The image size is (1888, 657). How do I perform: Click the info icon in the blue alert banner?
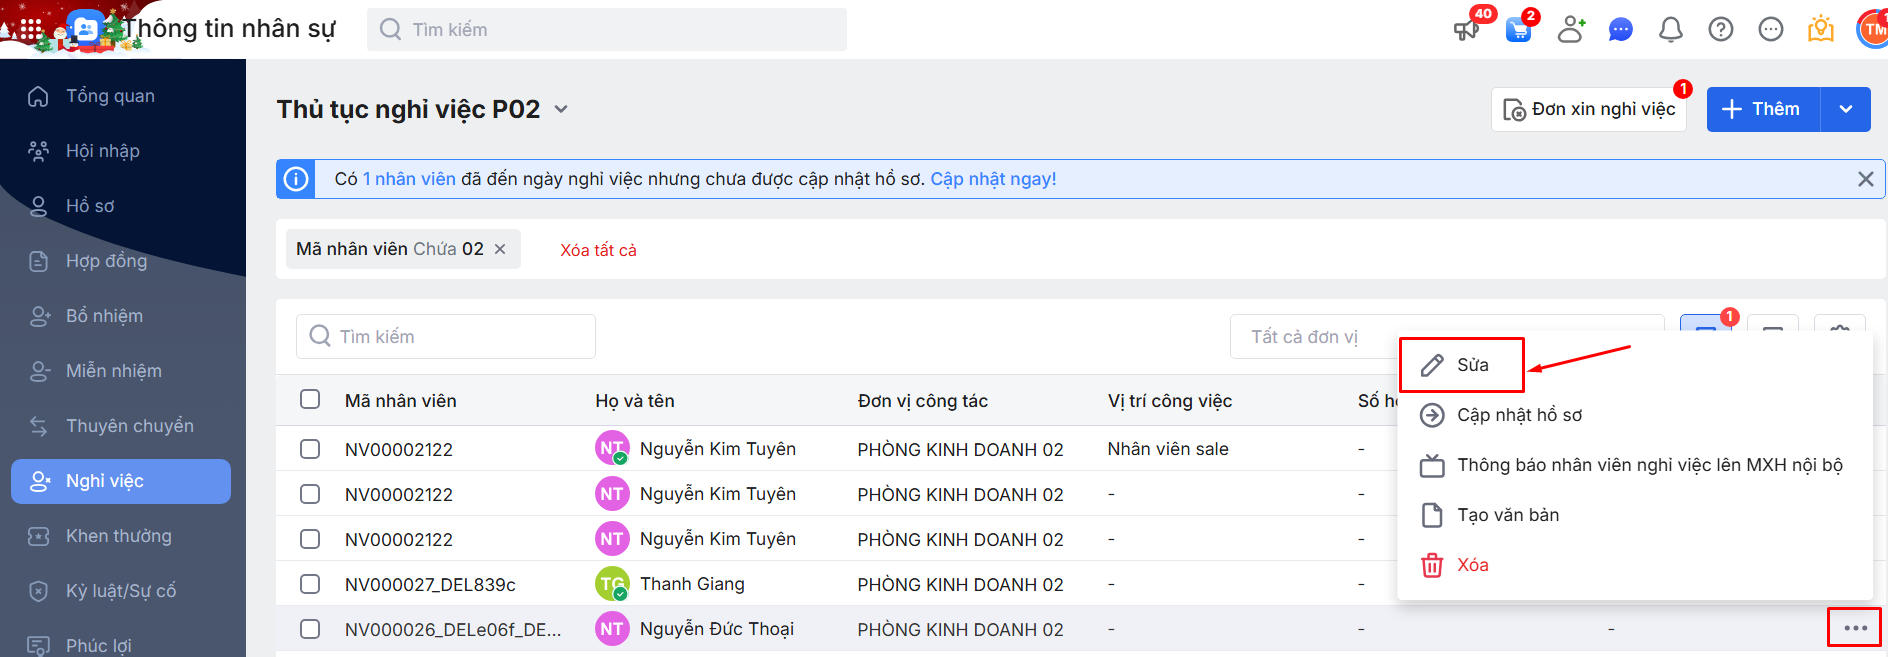[x=296, y=179]
